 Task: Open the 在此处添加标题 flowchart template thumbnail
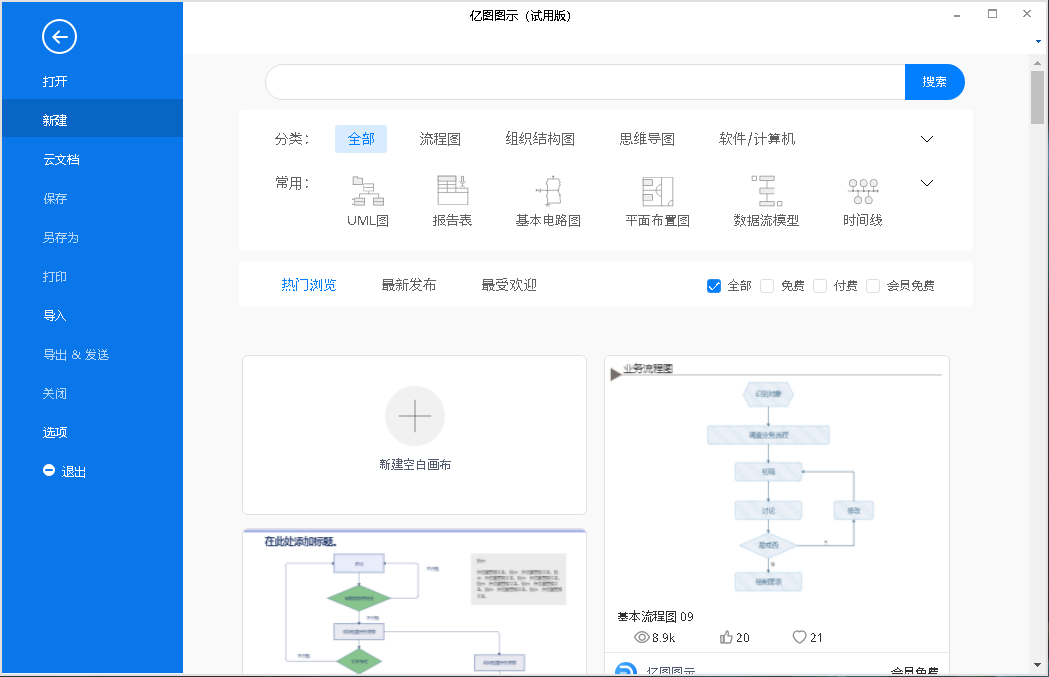click(x=415, y=601)
